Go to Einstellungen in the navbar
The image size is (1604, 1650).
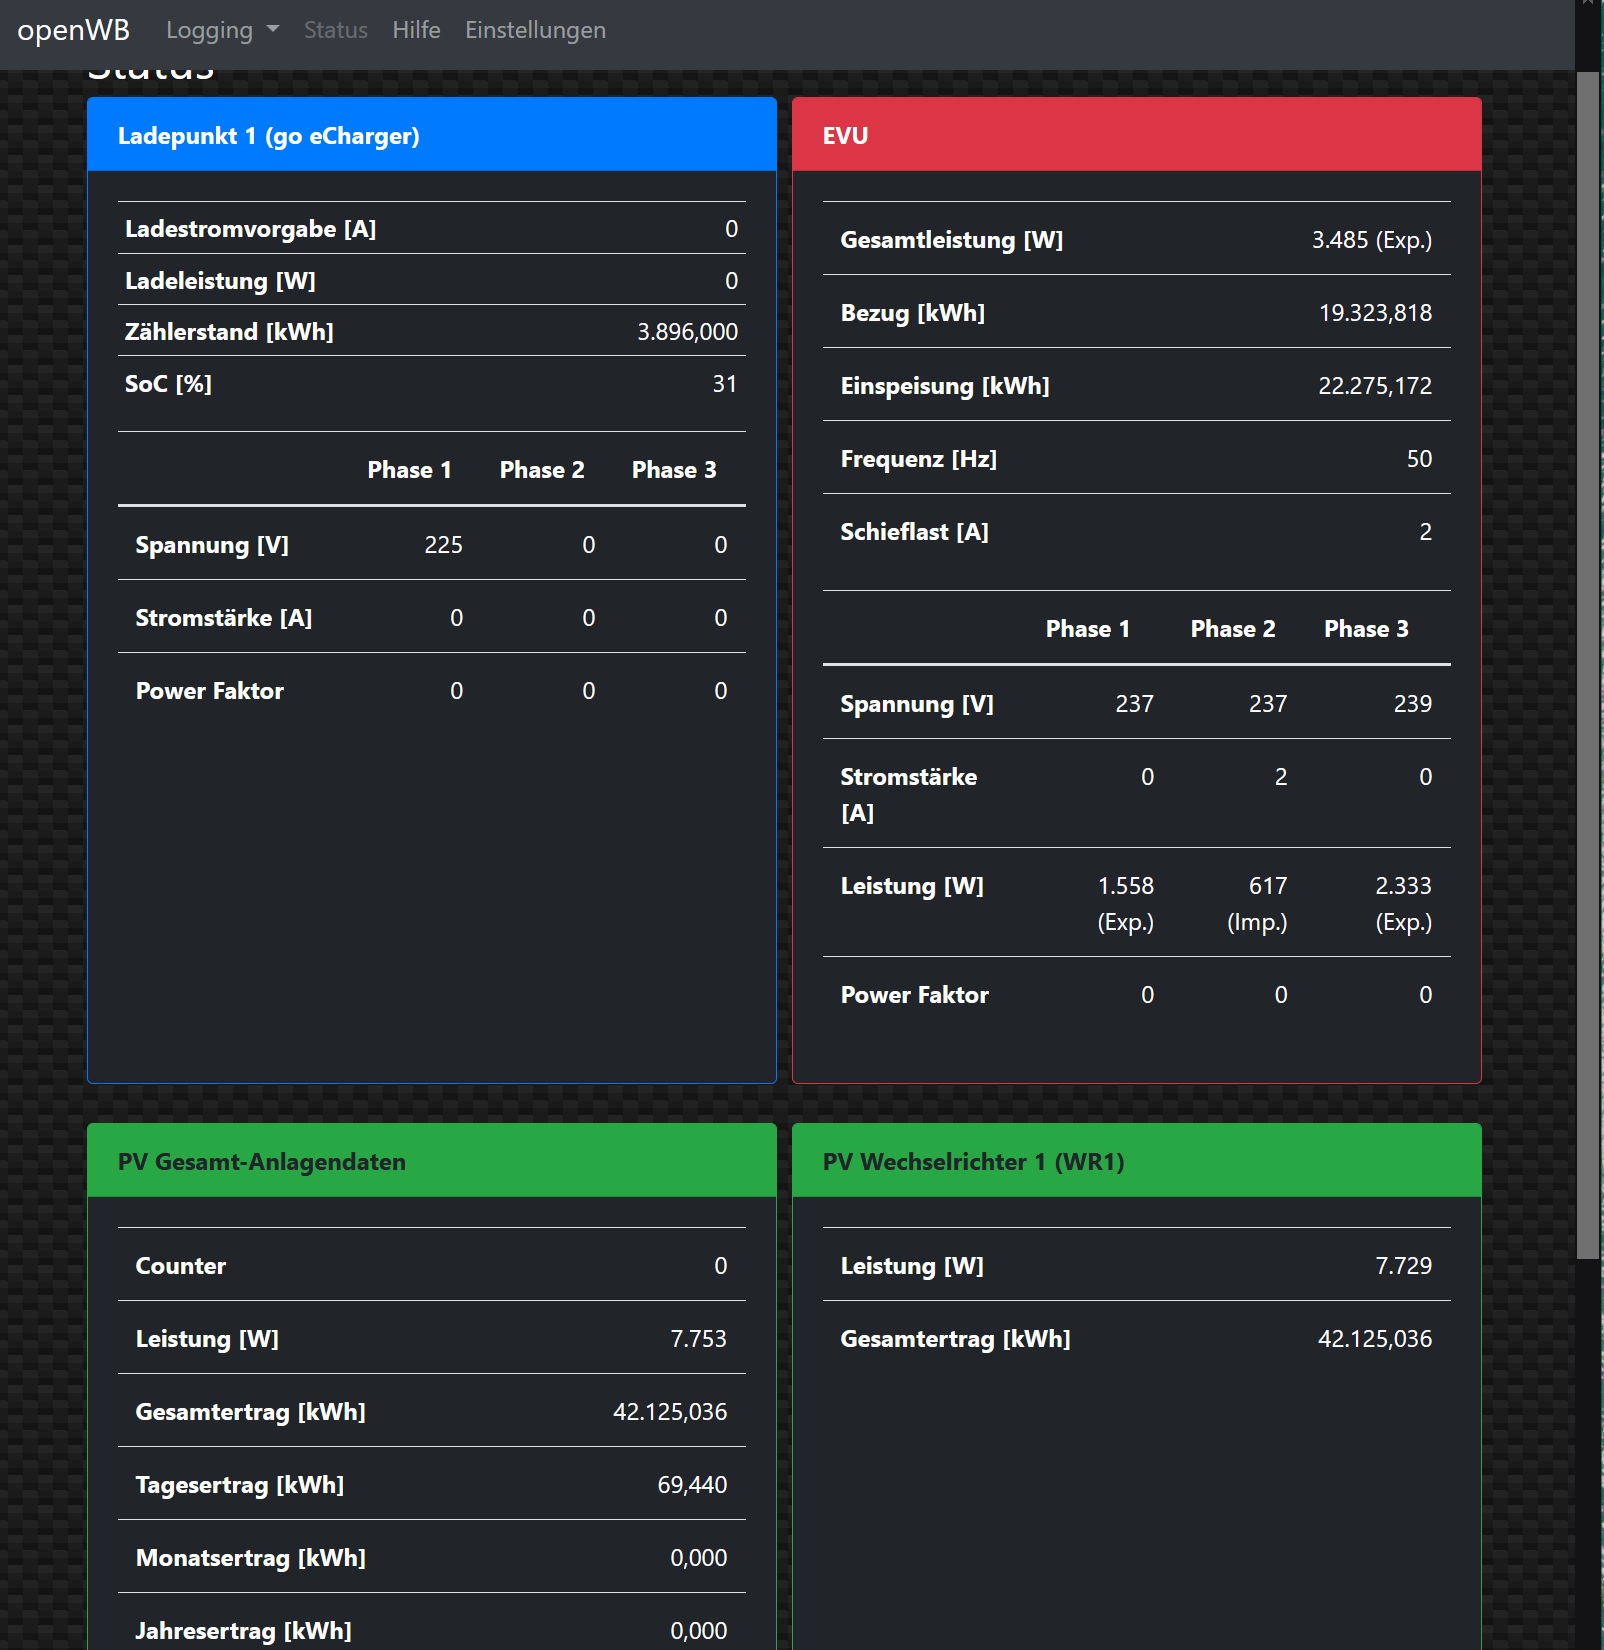(x=535, y=30)
